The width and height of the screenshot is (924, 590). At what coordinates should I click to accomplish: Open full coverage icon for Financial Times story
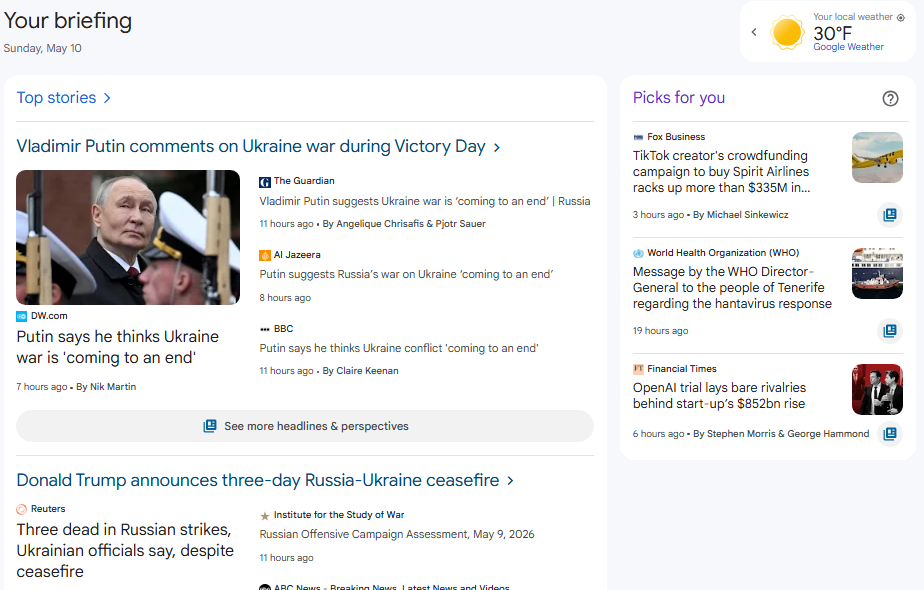pos(890,434)
